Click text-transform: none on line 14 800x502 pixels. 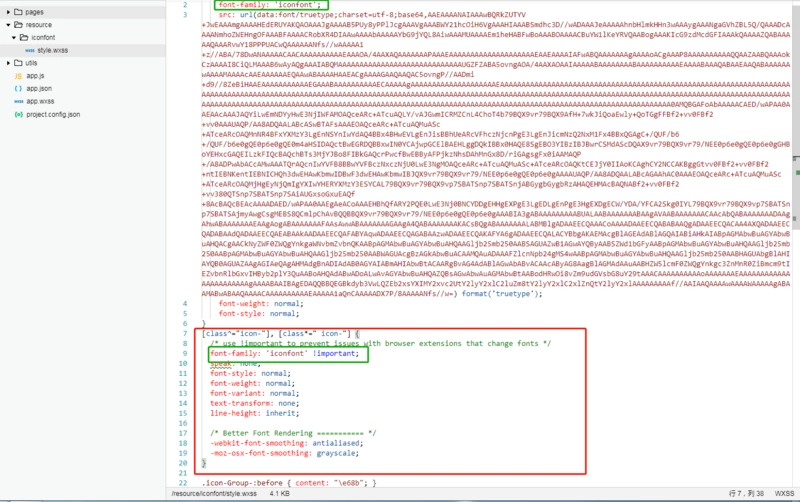coord(255,403)
